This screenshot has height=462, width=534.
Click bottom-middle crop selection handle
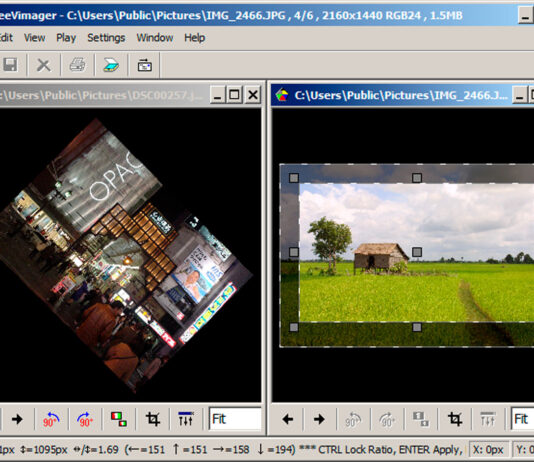point(417,327)
